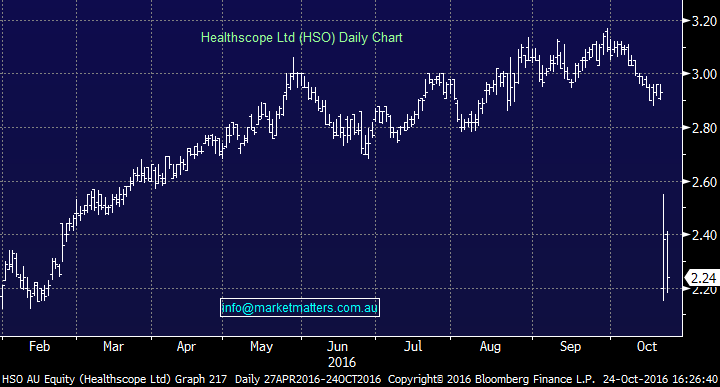Click the Daily 27APR2016-24OCT2016 range text

coord(308,379)
